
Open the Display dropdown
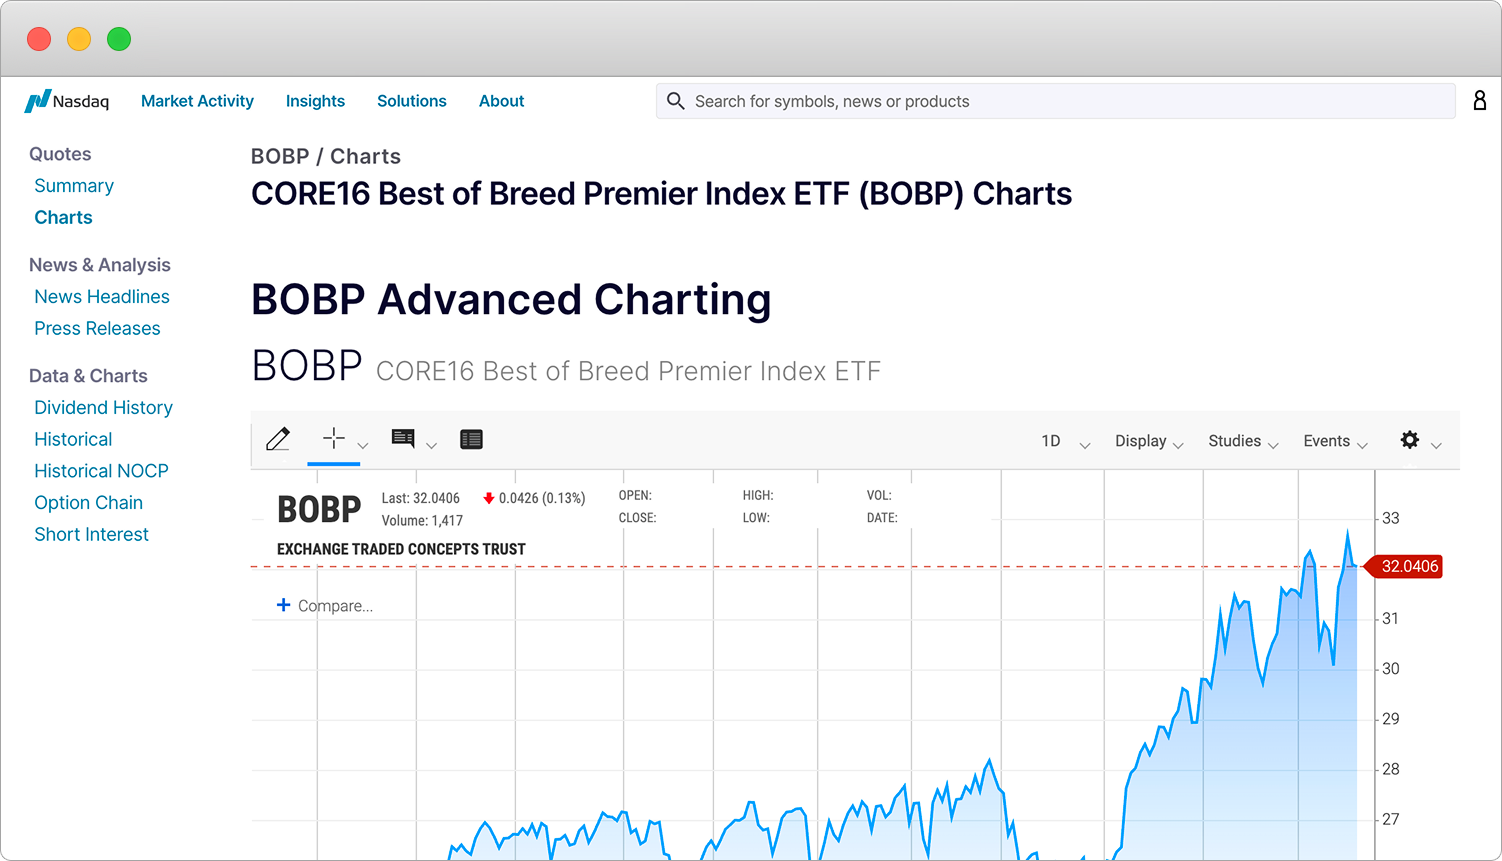coord(1150,441)
